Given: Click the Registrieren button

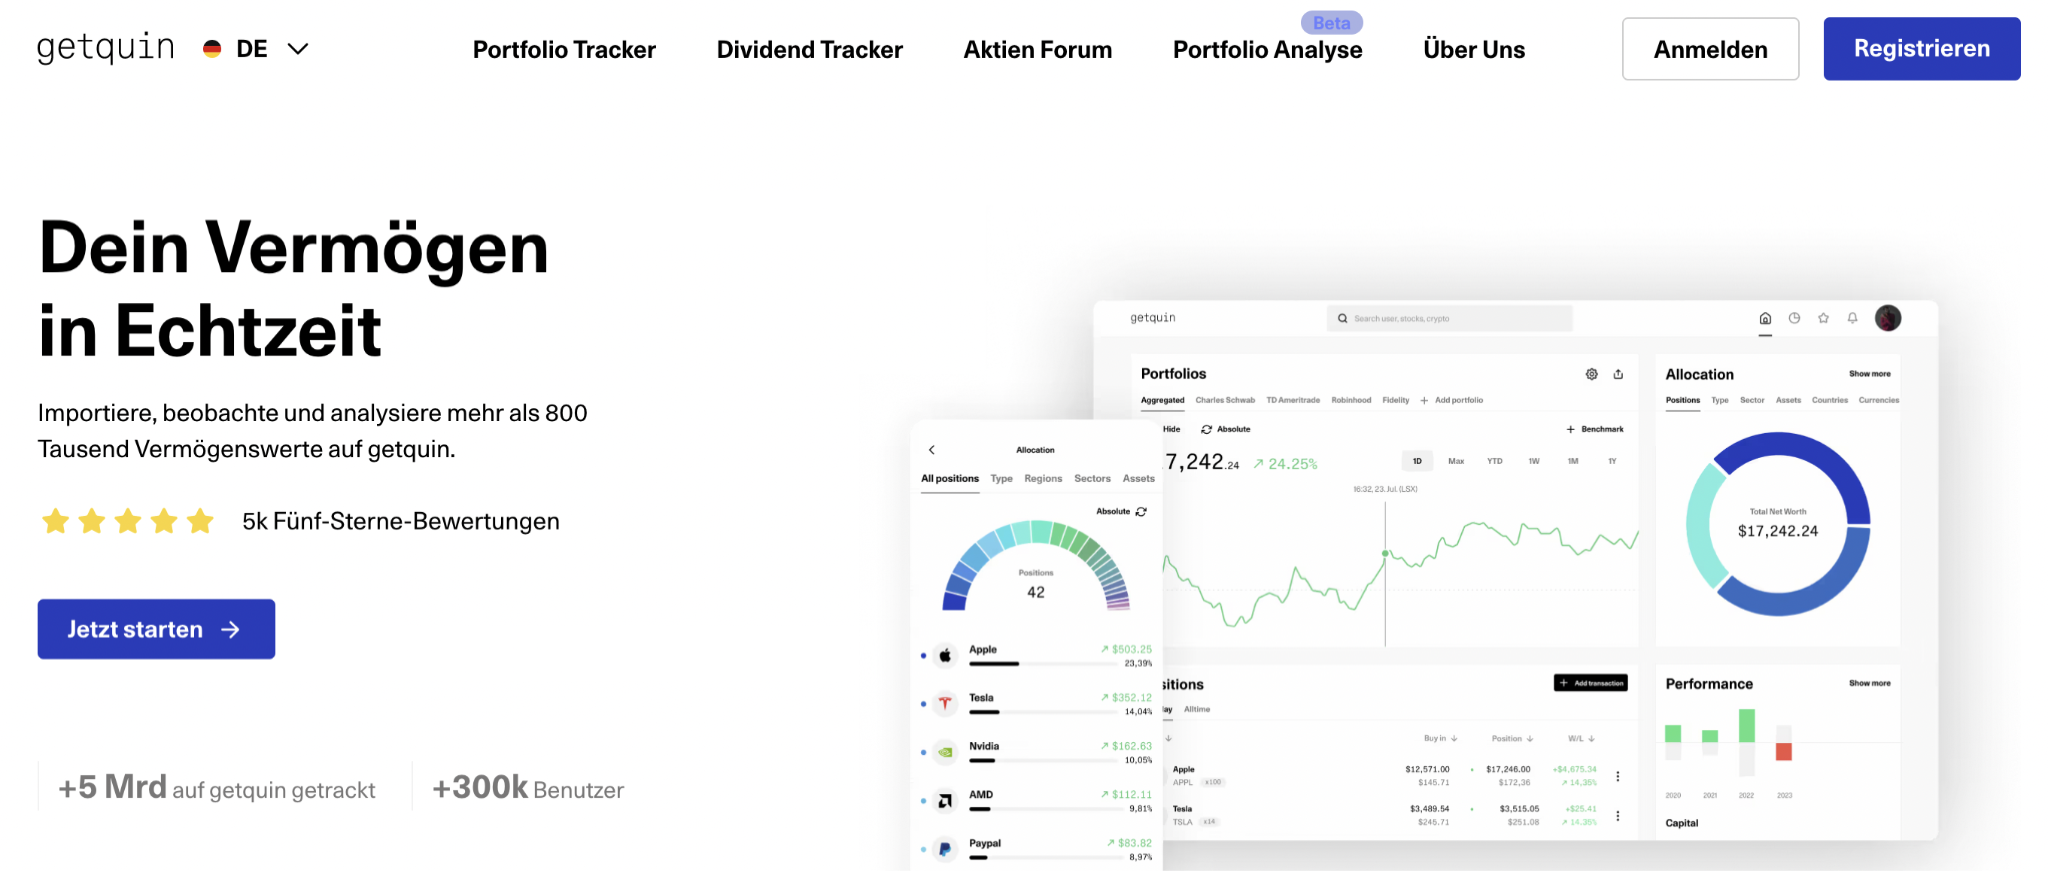Looking at the screenshot, I should (x=1921, y=49).
